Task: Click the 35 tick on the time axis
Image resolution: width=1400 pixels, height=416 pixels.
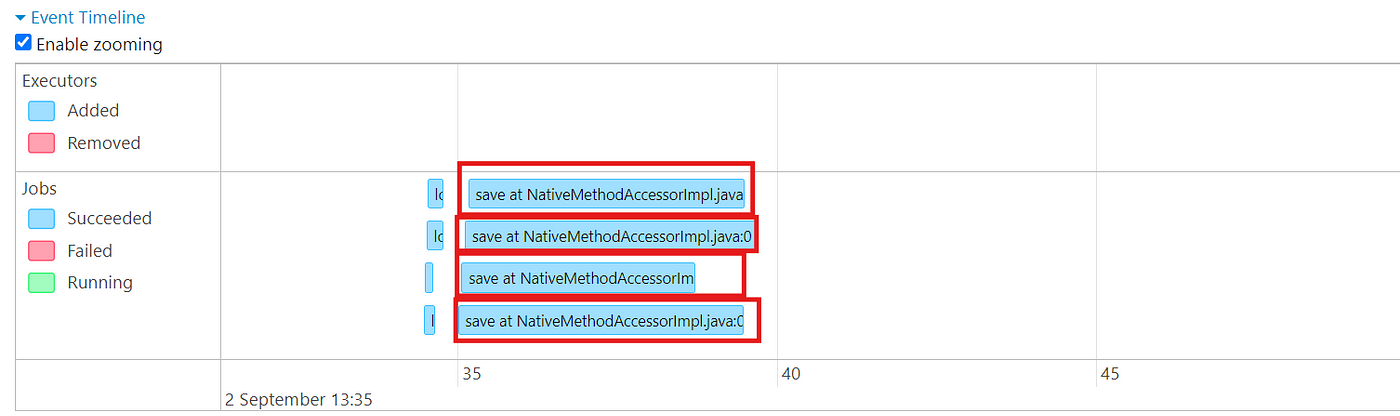Action: pyautogui.click(x=472, y=374)
